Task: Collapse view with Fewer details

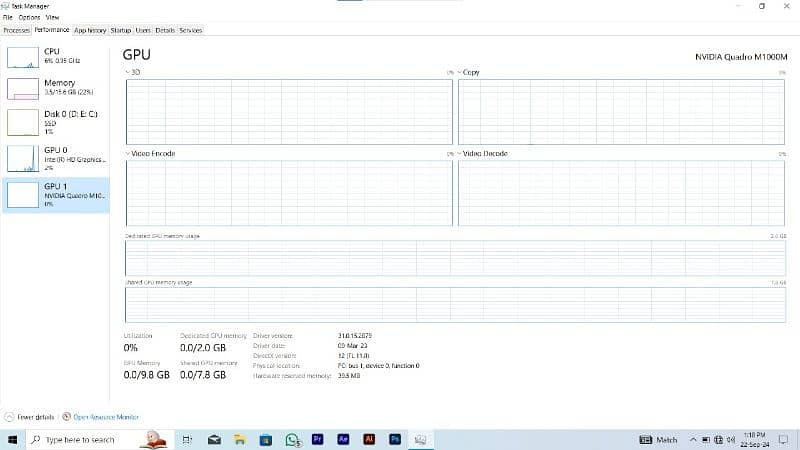Action: click(31, 416)
